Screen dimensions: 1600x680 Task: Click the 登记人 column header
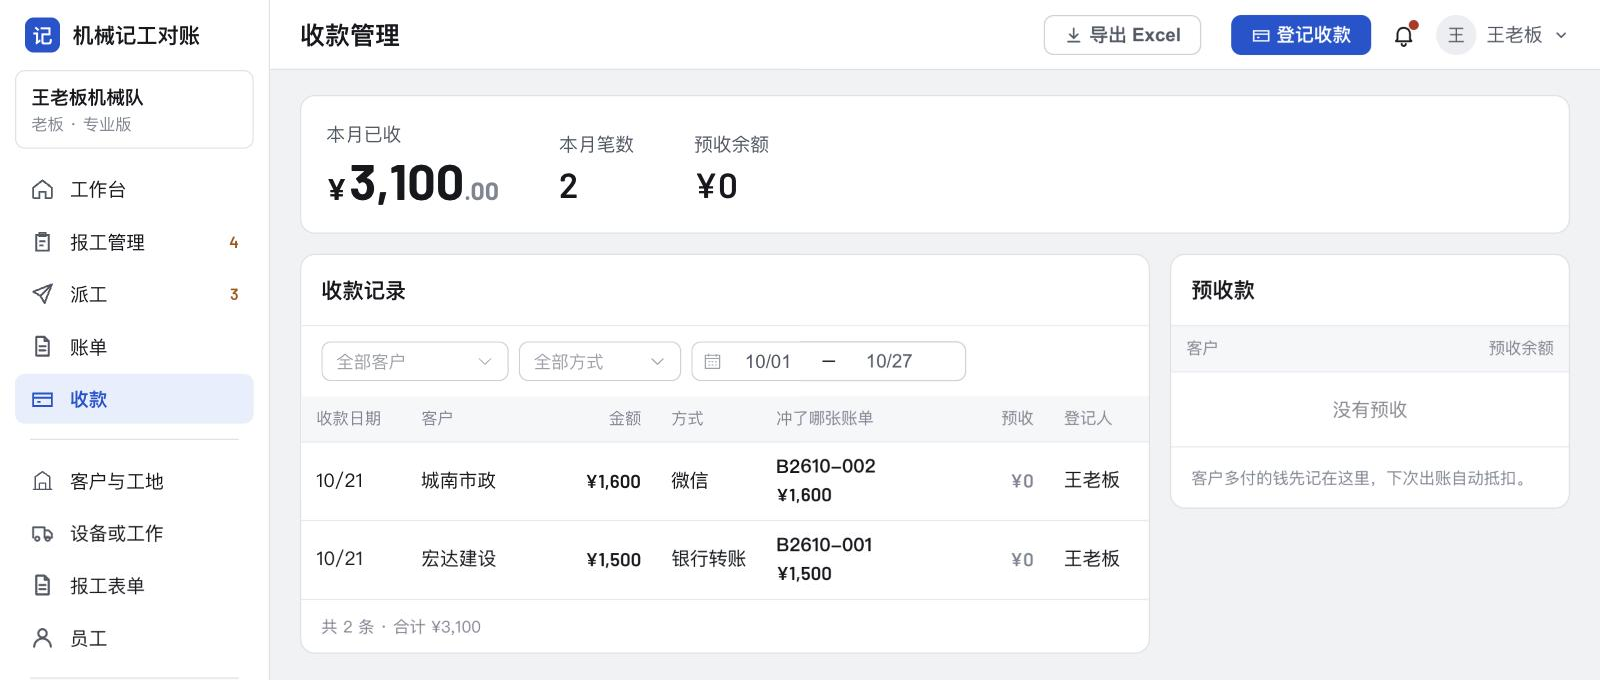pyautogui.click(x=1088, y=418)
